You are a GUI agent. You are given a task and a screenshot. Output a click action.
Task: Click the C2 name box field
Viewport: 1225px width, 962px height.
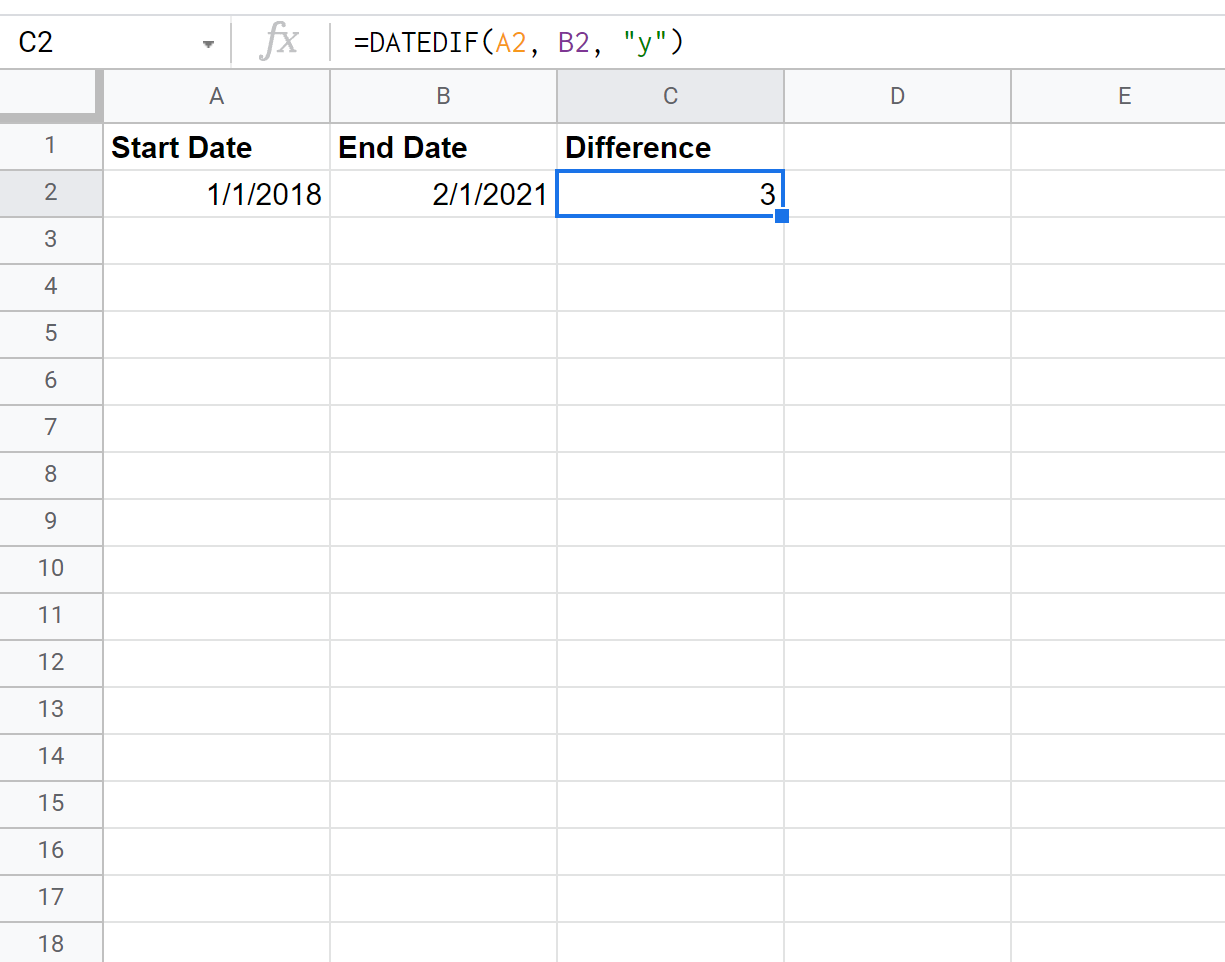point(100,43)
